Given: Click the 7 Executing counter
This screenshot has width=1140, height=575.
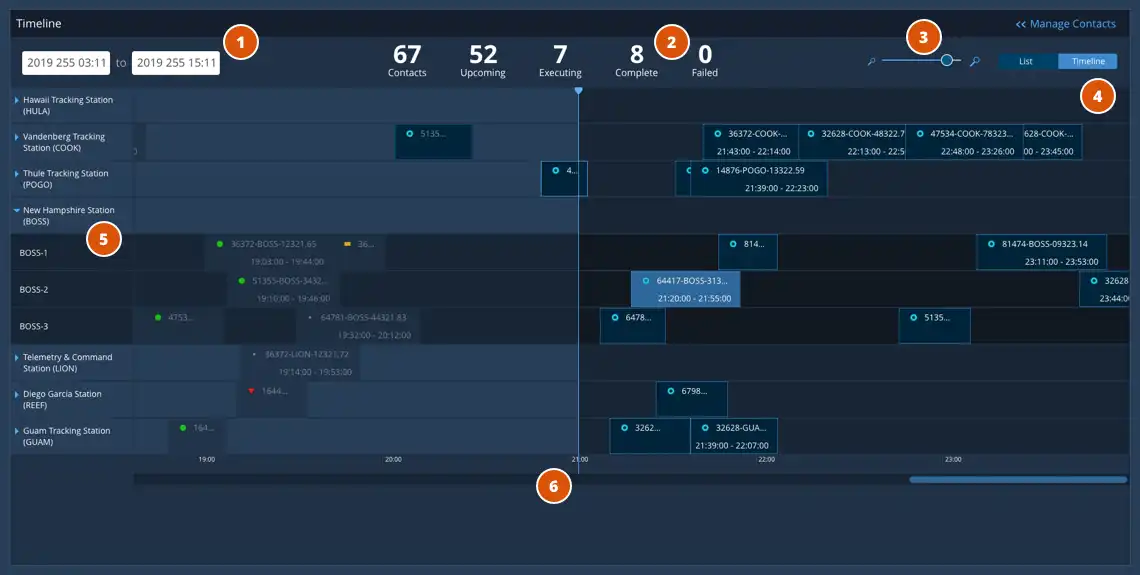Looking at the screenshot, I should coord(560,60).
